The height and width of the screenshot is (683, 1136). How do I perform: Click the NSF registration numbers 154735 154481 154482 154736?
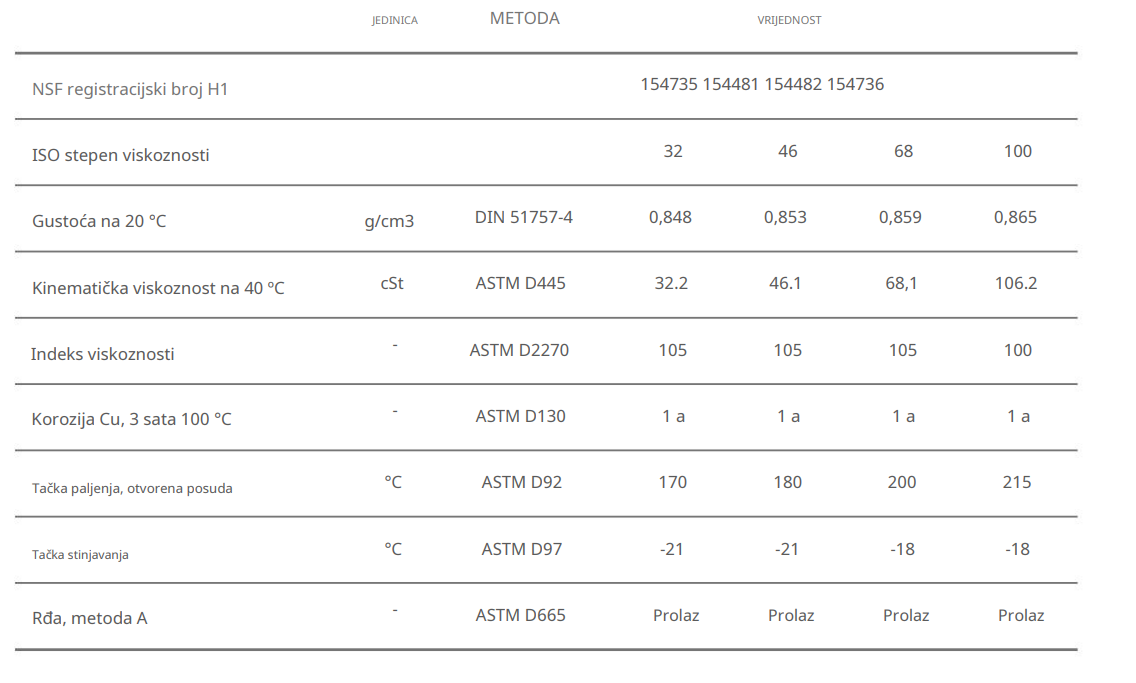click(x=762, y=85)
